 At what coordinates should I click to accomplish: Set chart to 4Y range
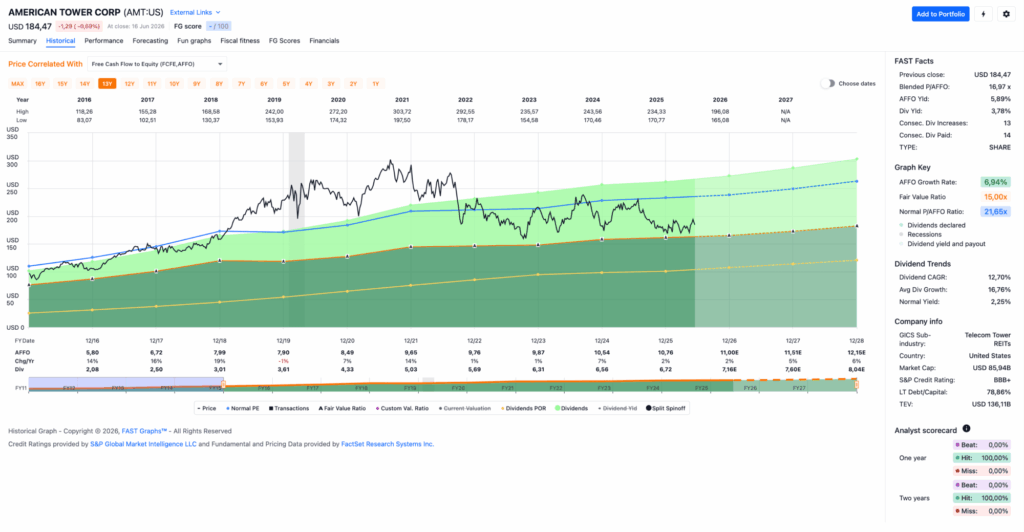308,84
